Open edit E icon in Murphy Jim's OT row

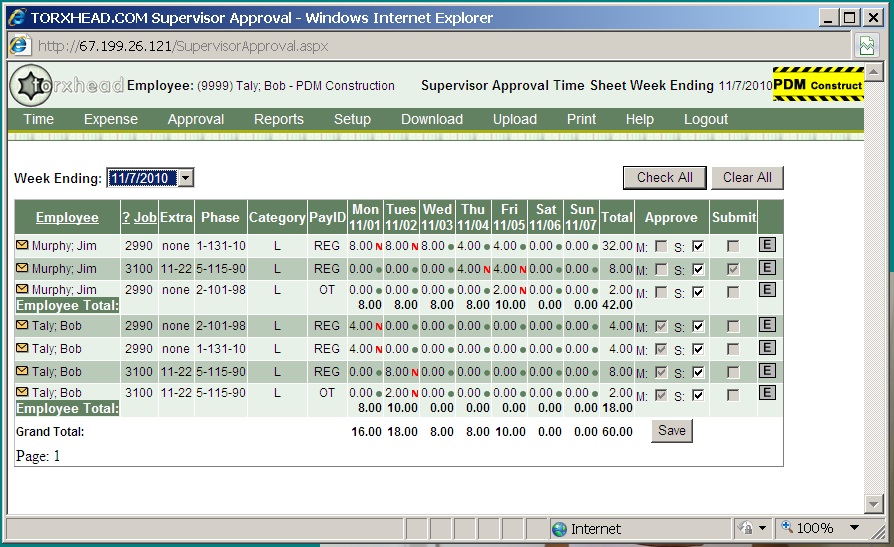pyautogui.click(x=768, y=290)
